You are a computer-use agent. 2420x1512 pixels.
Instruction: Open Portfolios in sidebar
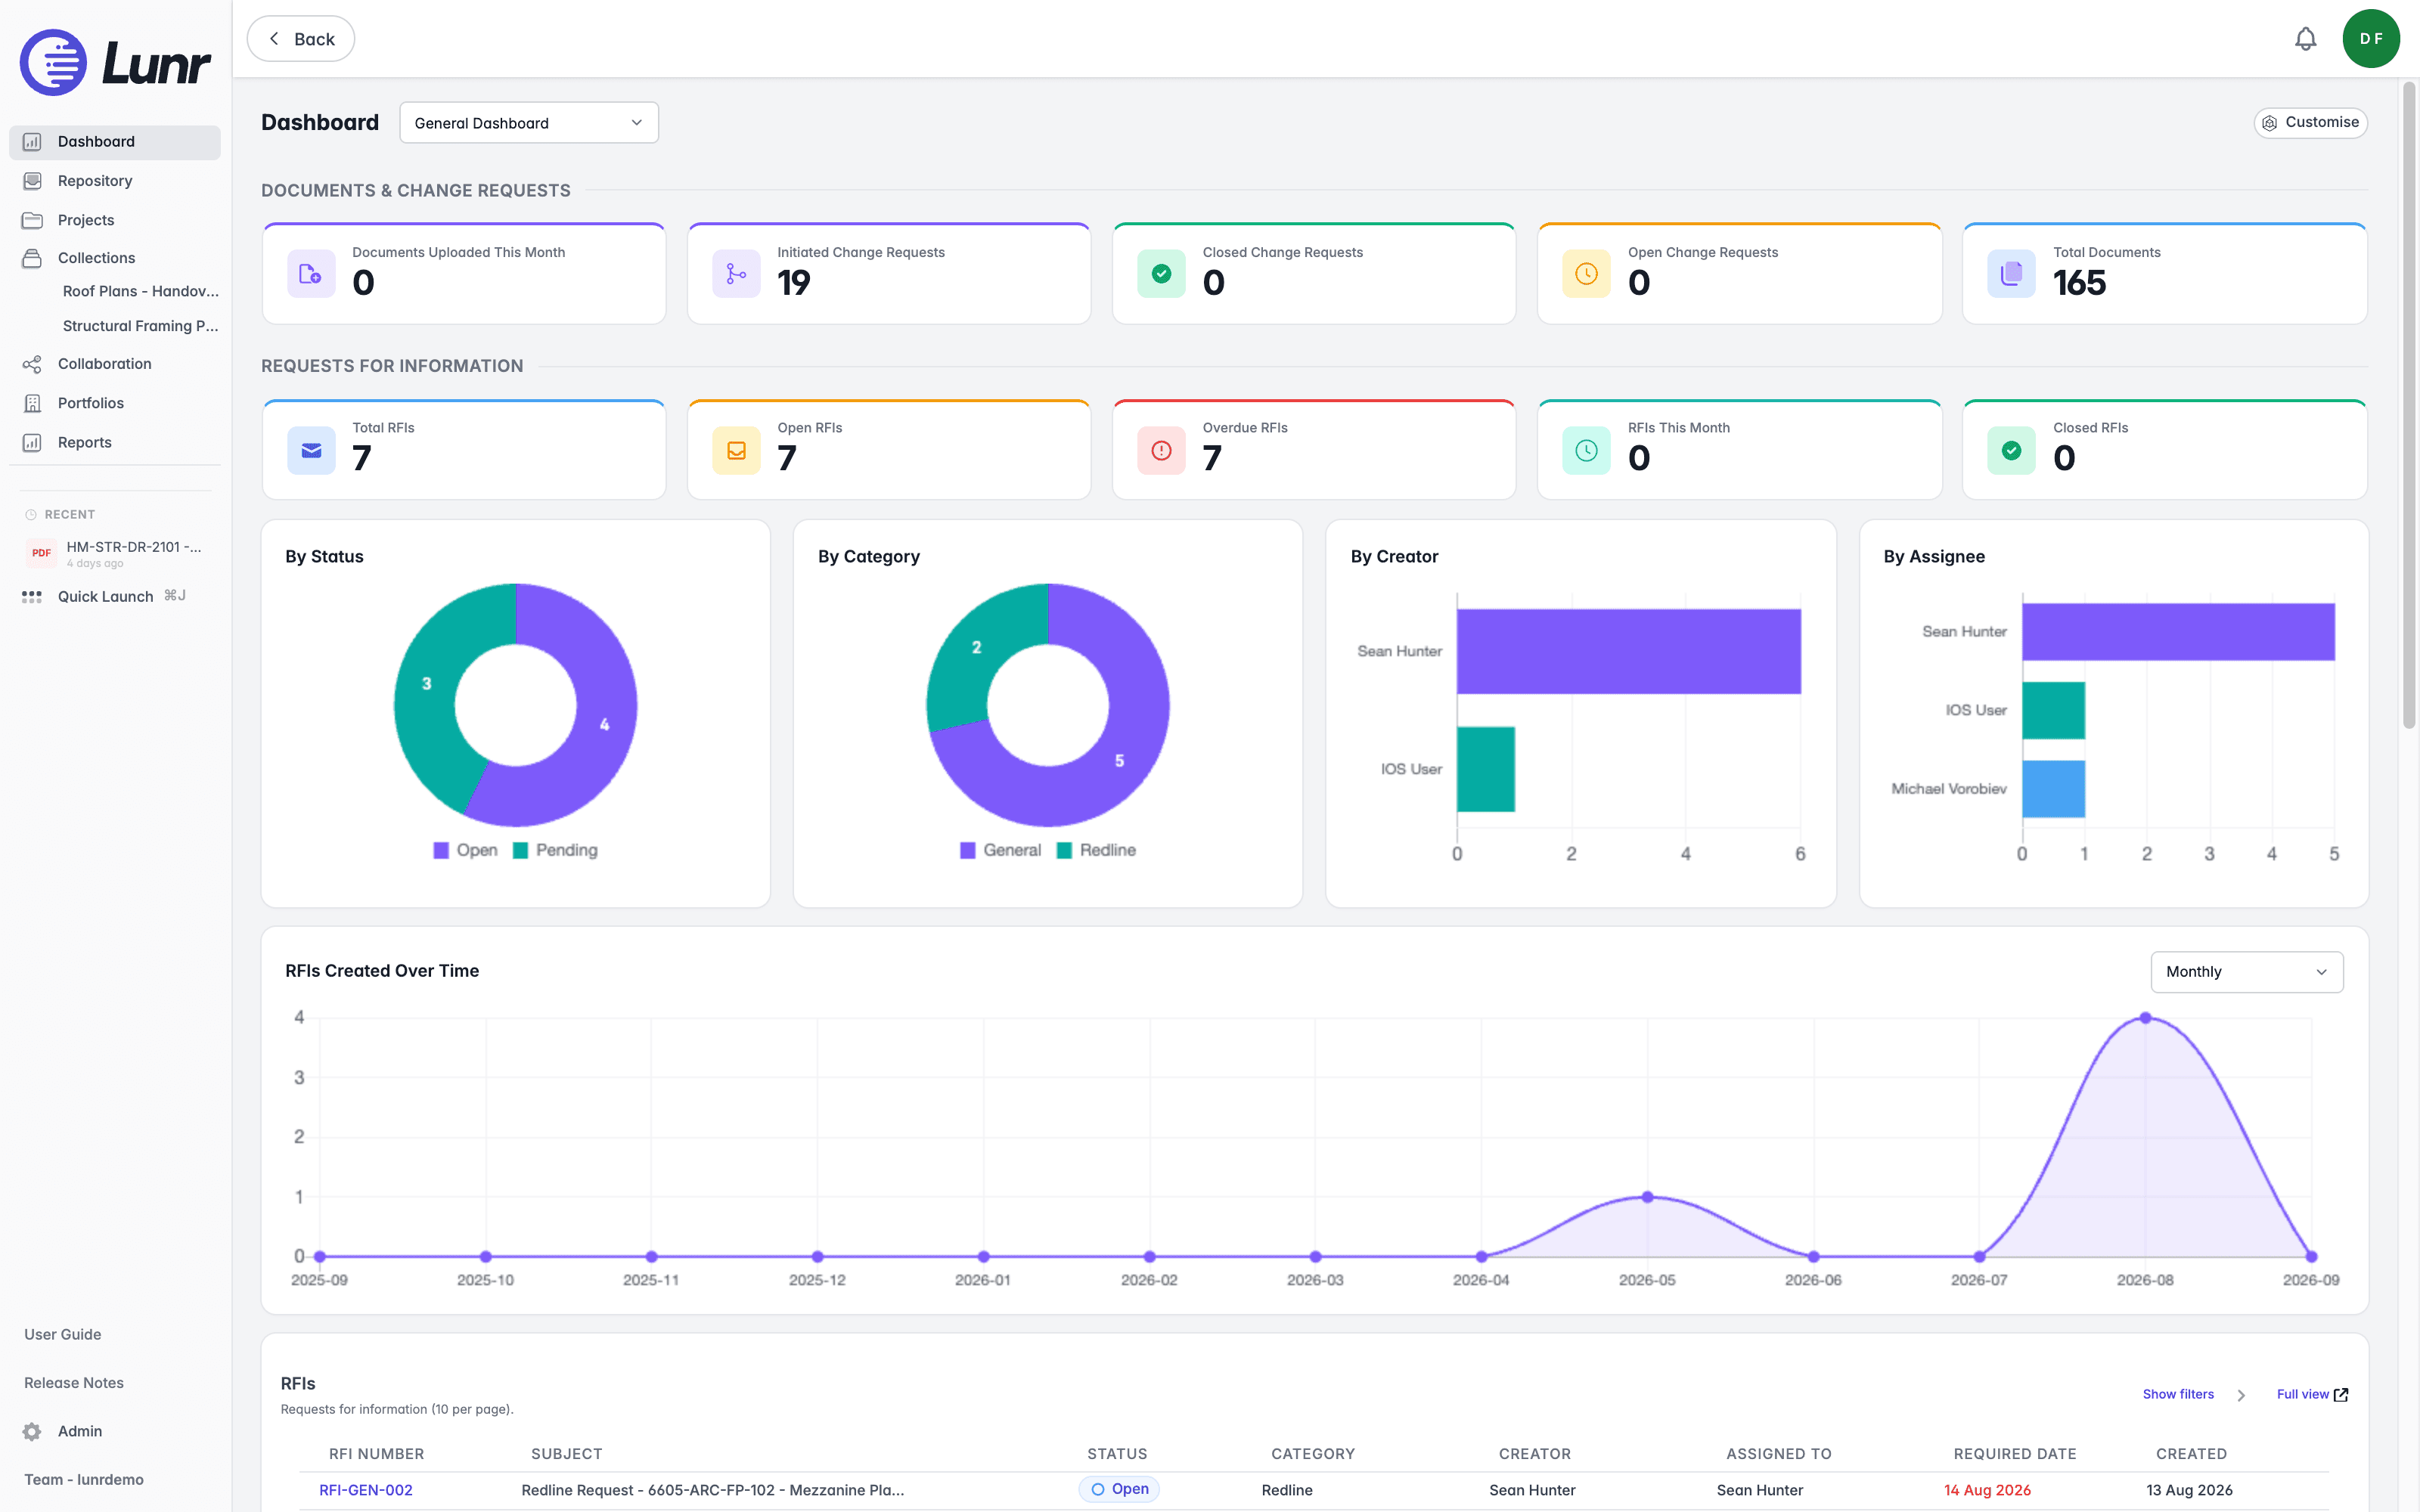tap(115, 403)
